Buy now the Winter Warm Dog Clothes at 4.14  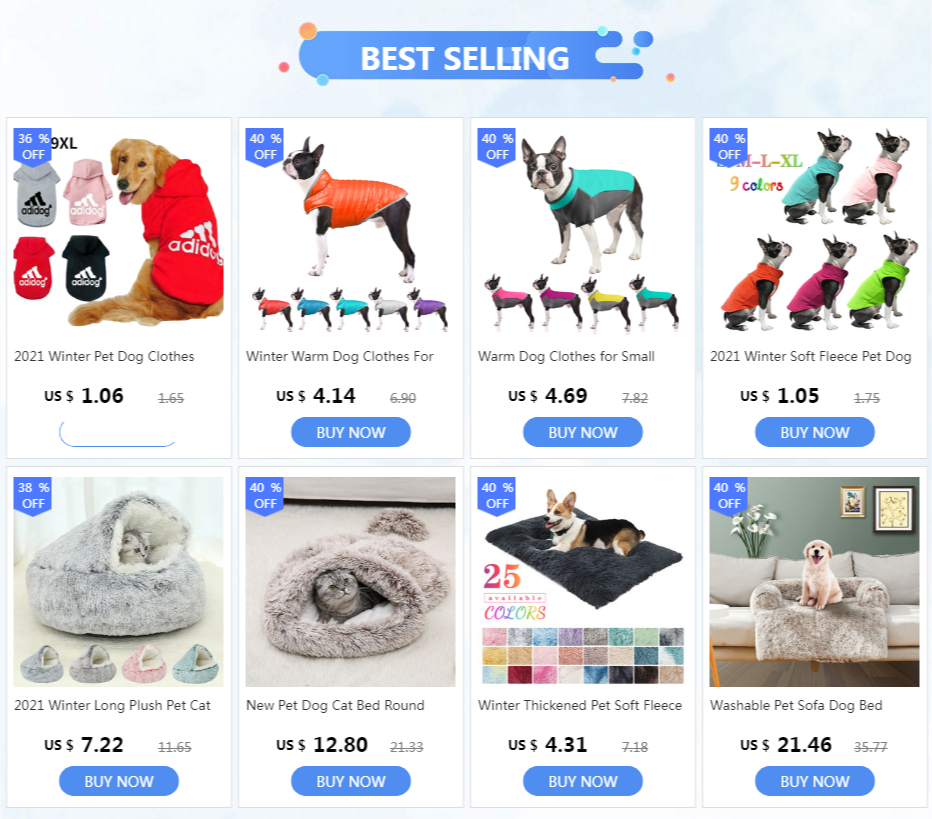(x=351, y=432)
